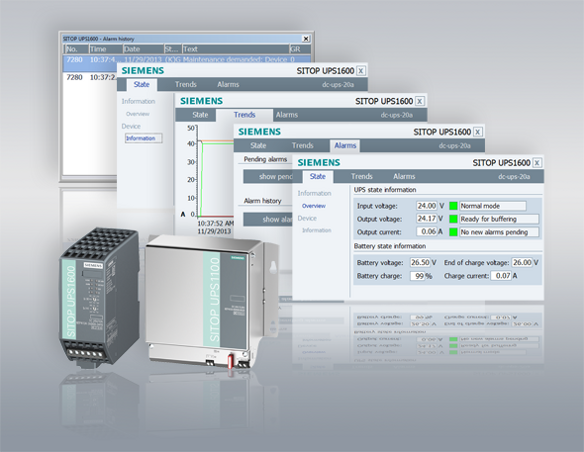Image resolution: width=584 pixels, height=452 pixels.
Task: Open Trends tab in rearmost SITOP window
Action: pos(185,85)
